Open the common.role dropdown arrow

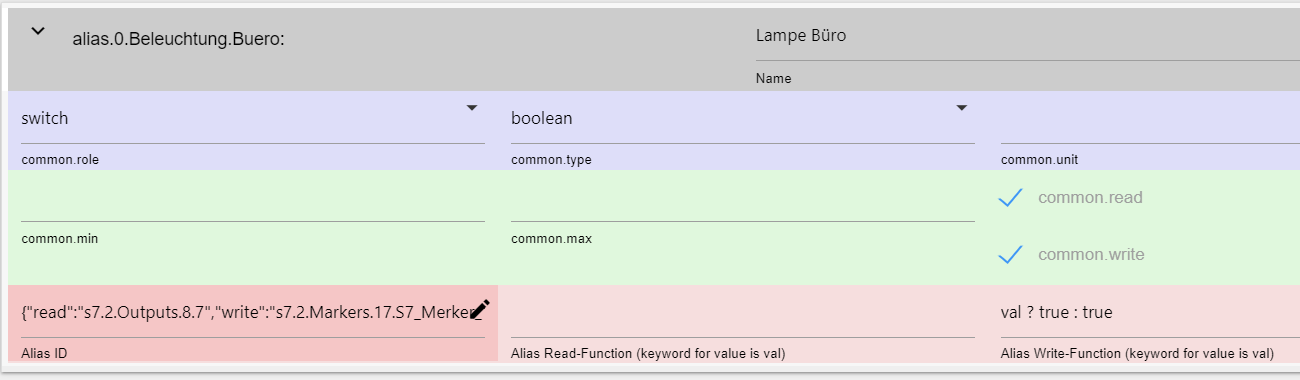[472, 108]
